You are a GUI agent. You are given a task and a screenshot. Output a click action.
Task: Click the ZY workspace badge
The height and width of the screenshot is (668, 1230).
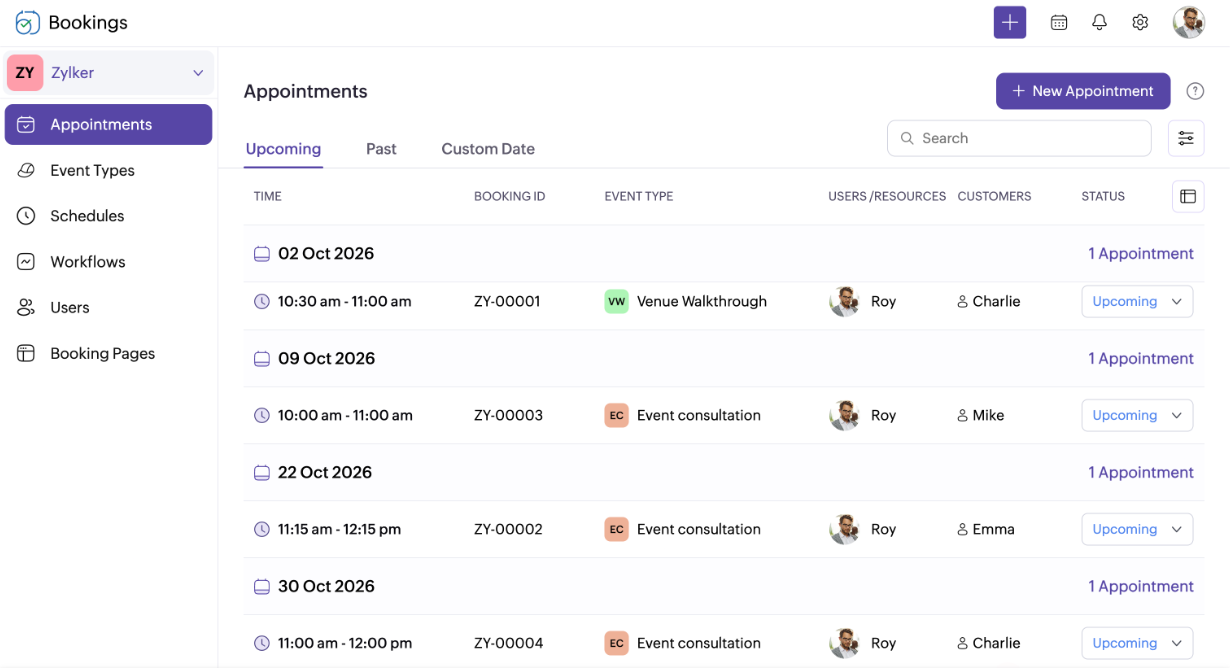click(25, 73)
